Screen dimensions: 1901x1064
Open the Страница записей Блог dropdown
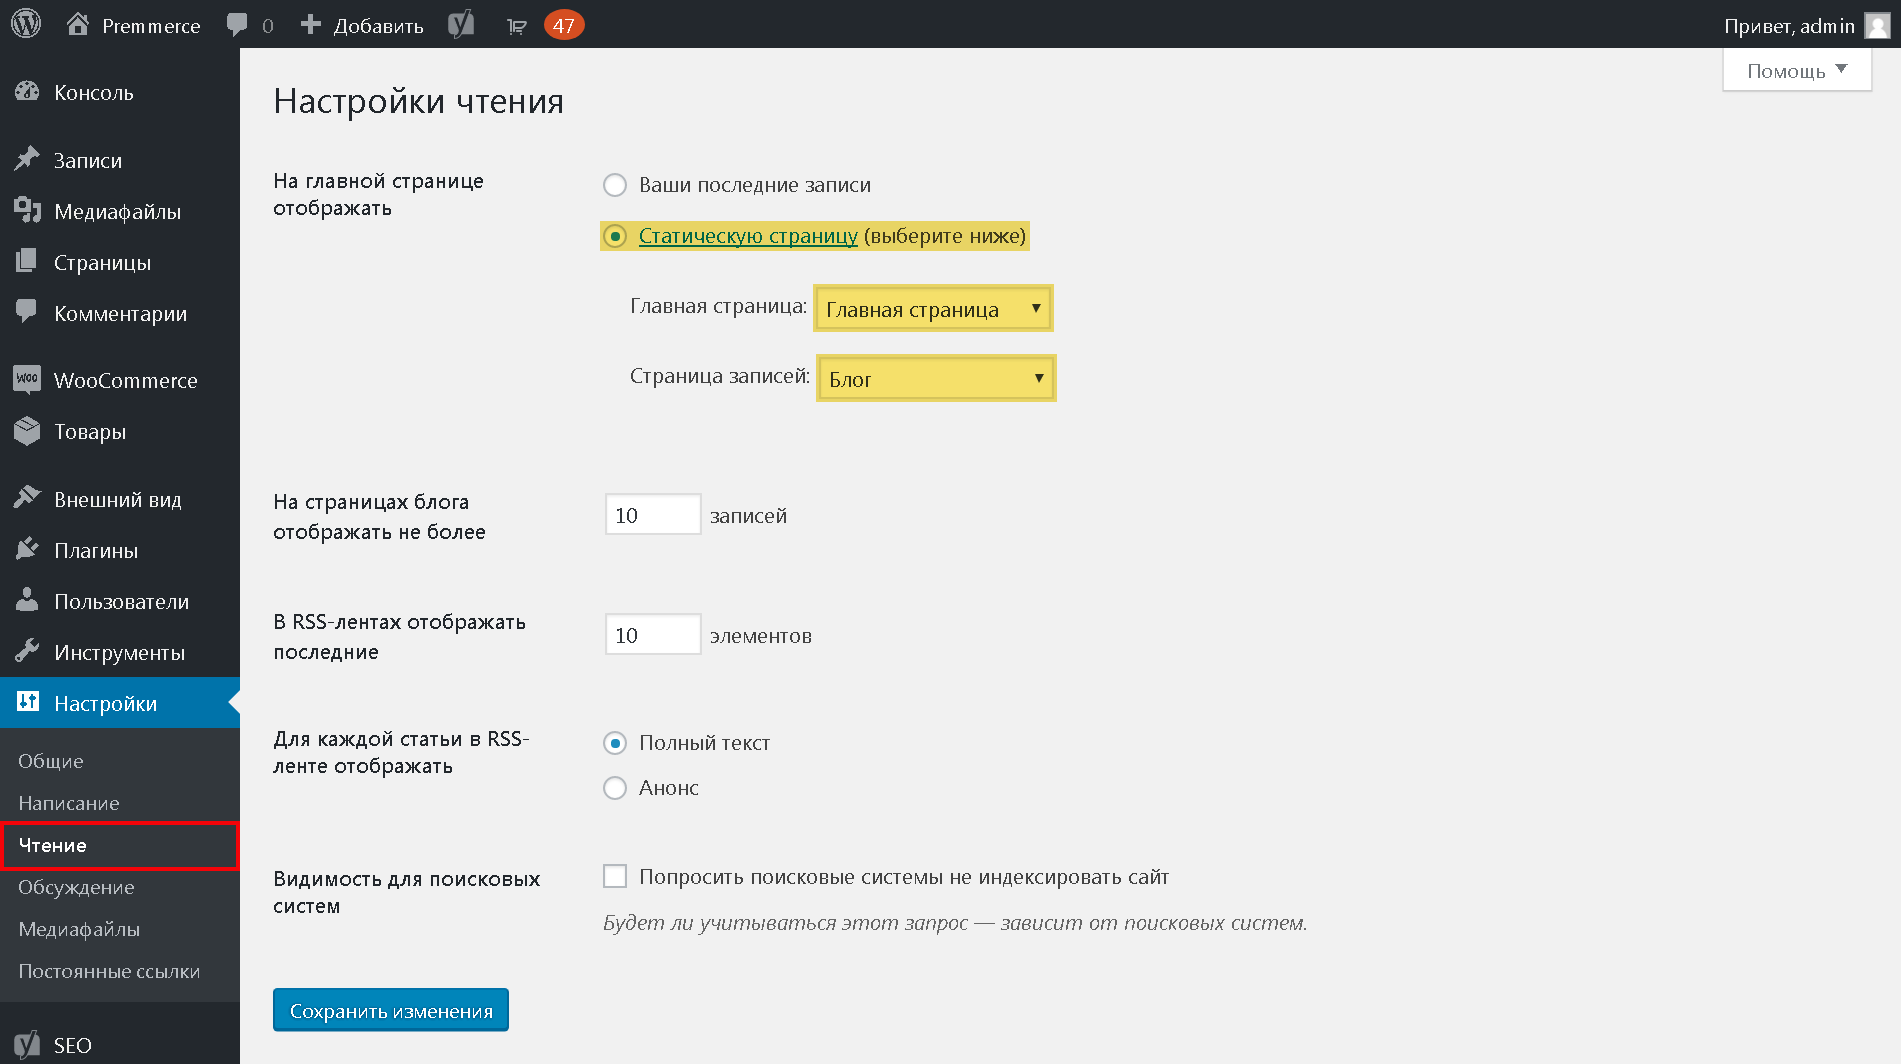tap(936, 378)
